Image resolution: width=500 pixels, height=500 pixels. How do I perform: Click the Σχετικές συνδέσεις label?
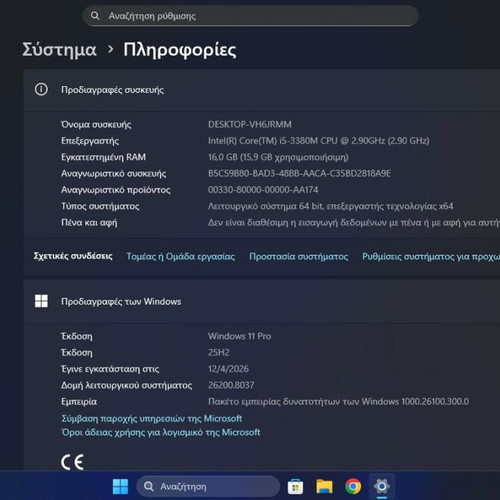(73, 256)
